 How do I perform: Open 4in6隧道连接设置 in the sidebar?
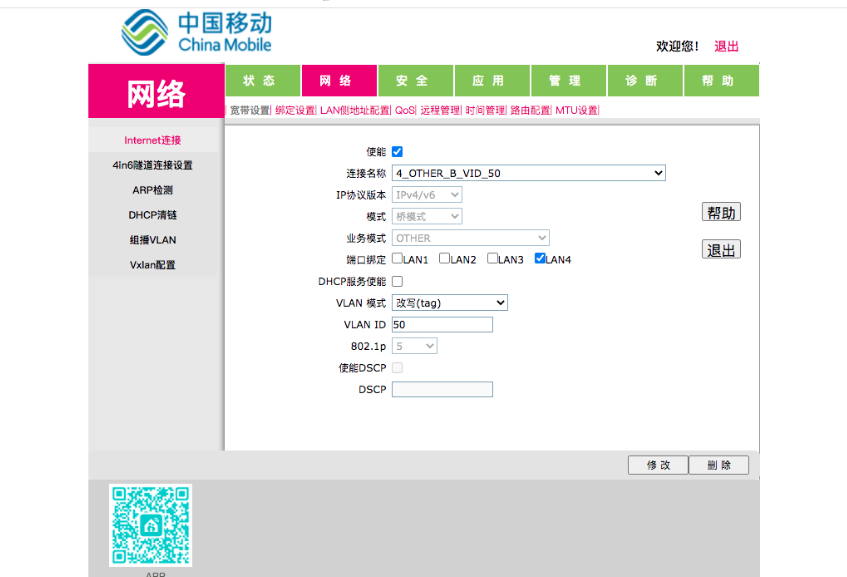coord(153,165)
